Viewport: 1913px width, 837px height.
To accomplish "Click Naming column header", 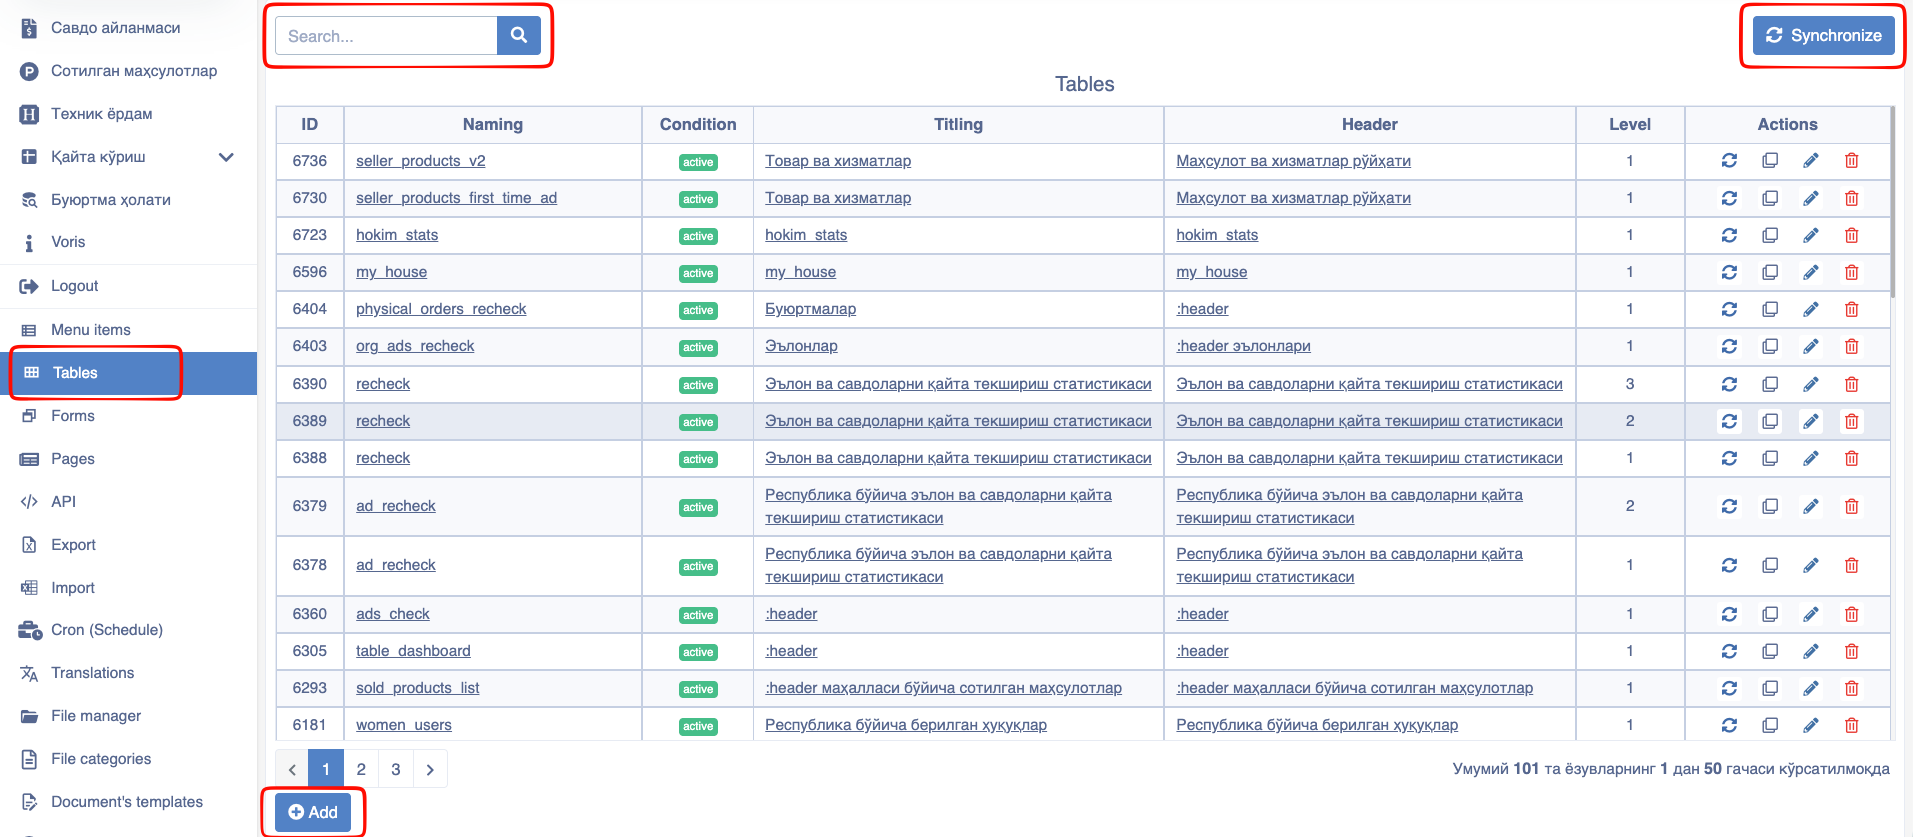I will 493,124.
